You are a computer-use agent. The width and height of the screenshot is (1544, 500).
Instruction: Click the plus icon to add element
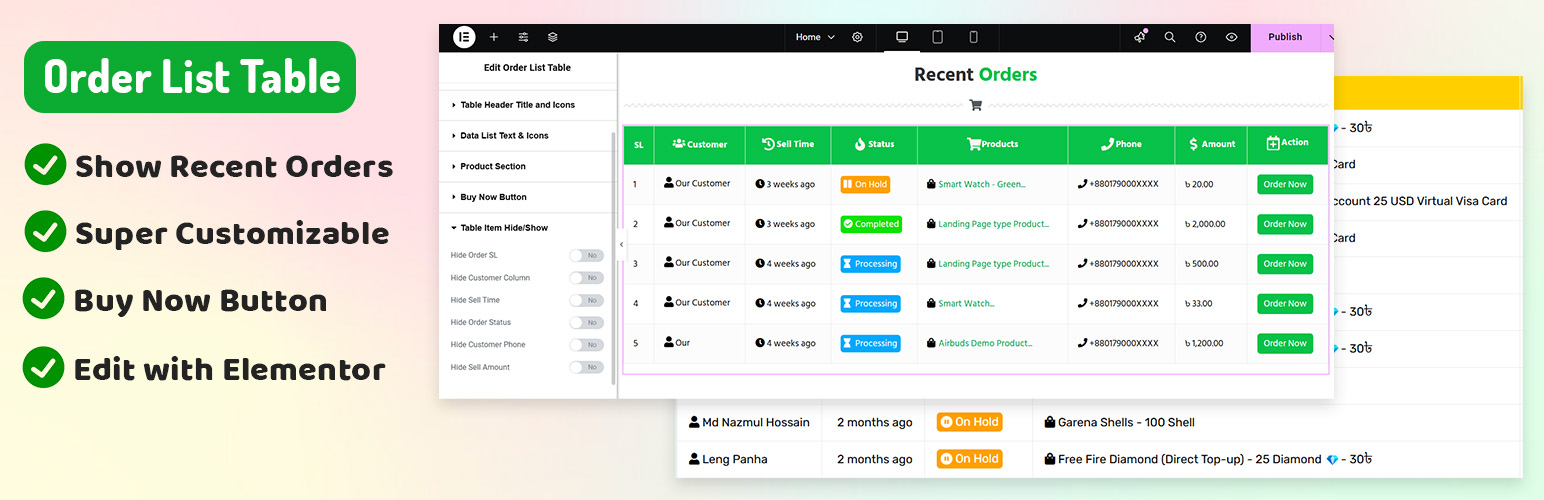(494, 37)
